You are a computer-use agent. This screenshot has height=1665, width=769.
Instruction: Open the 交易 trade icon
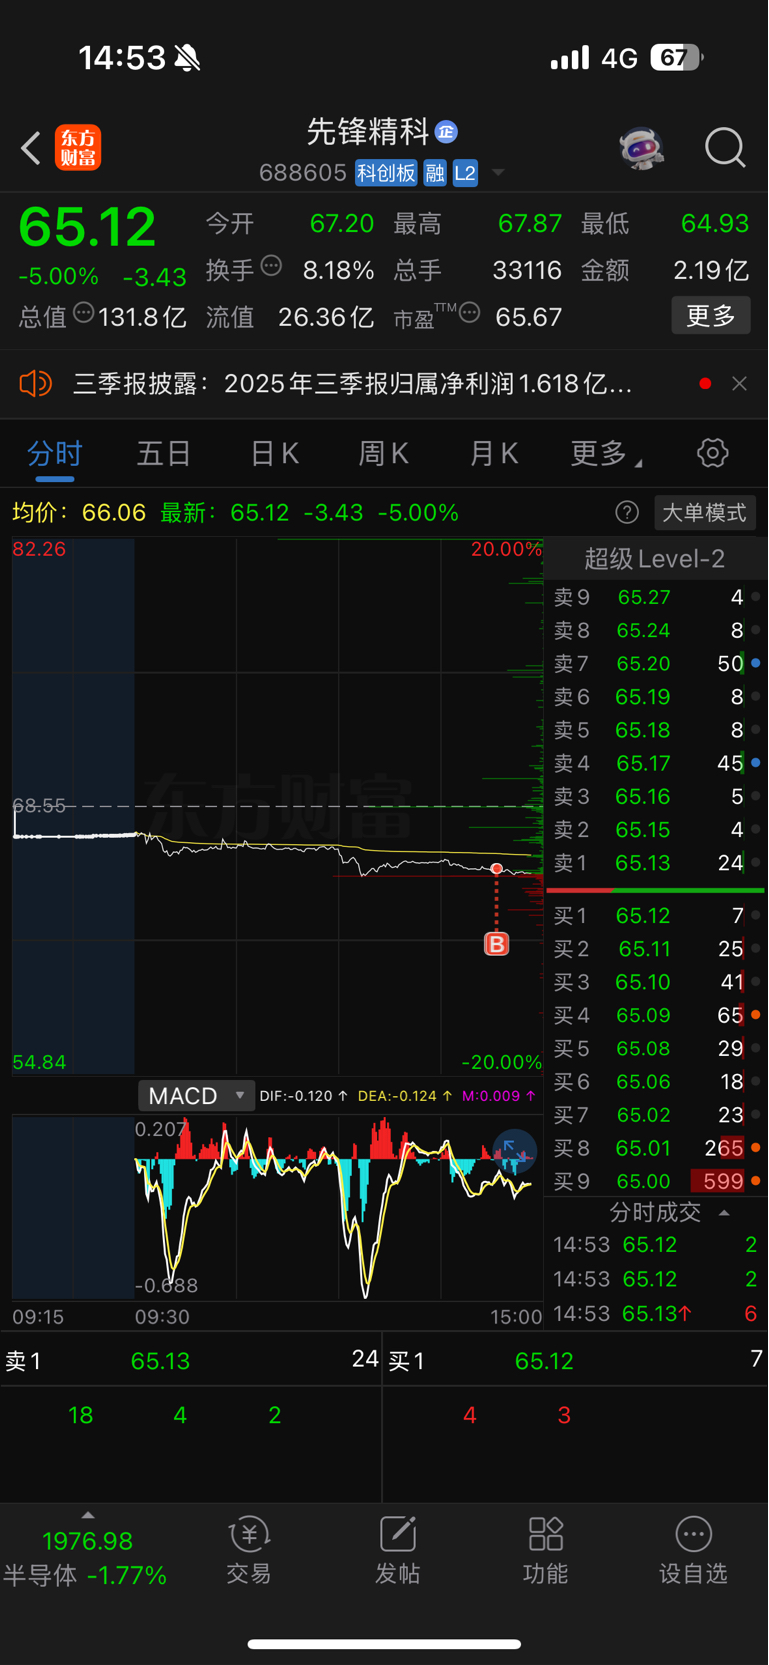point(249,1551)
